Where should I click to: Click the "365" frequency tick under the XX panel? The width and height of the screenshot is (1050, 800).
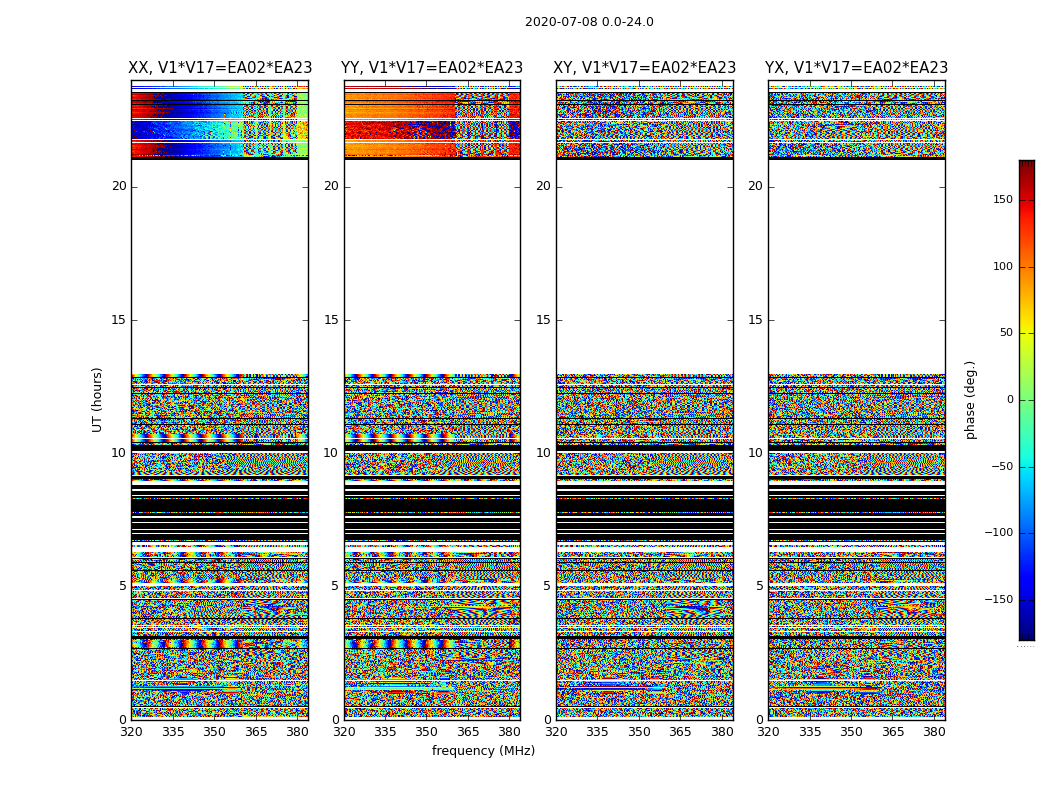pos(256,732)
